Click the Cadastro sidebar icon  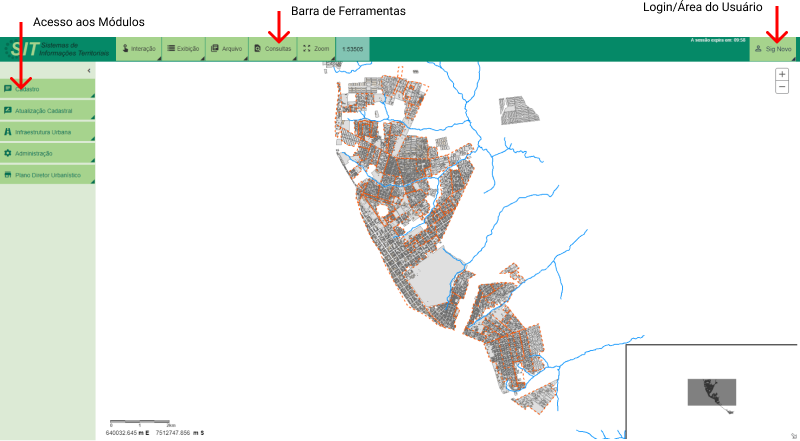(x=8, y=89)
